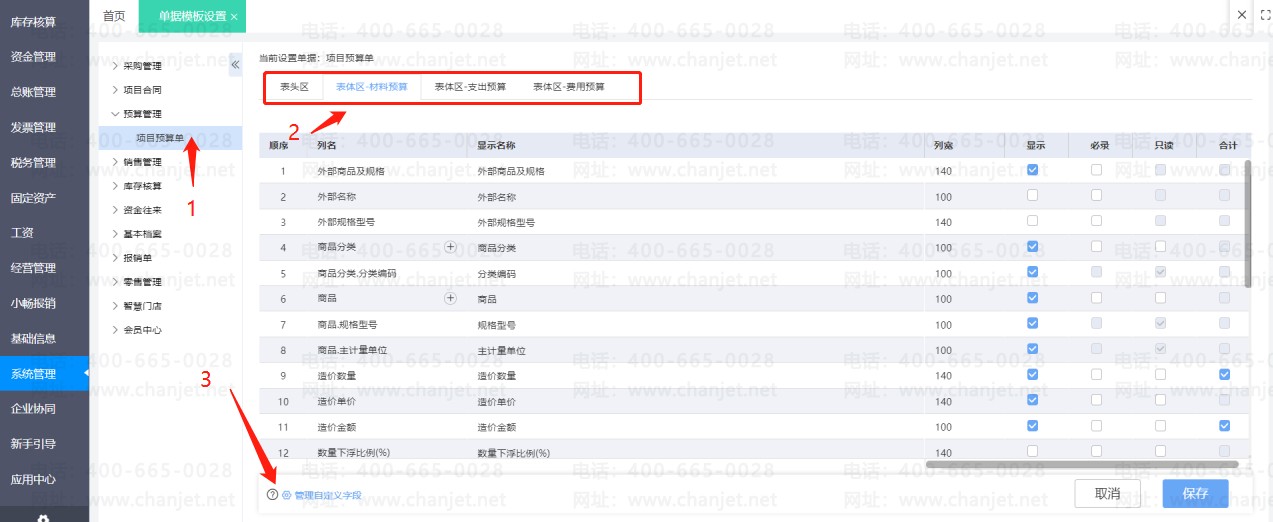Uncheck 显示 for 外部商品及规格 row
1273x522 pixels.
1032,169
